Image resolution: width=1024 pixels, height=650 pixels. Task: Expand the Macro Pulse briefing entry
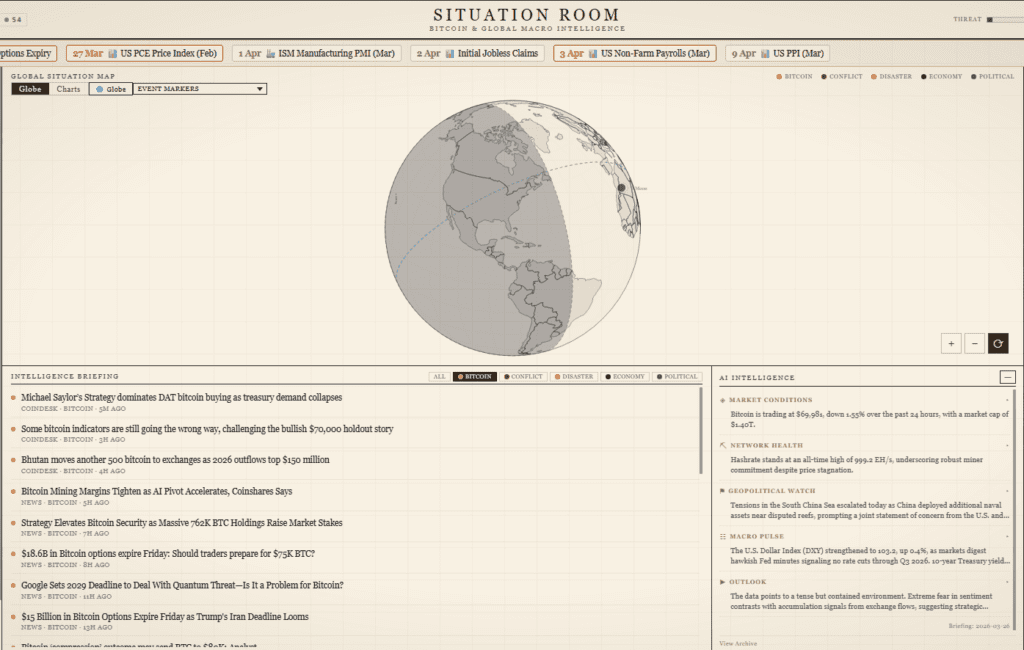tap(1005, 537)
